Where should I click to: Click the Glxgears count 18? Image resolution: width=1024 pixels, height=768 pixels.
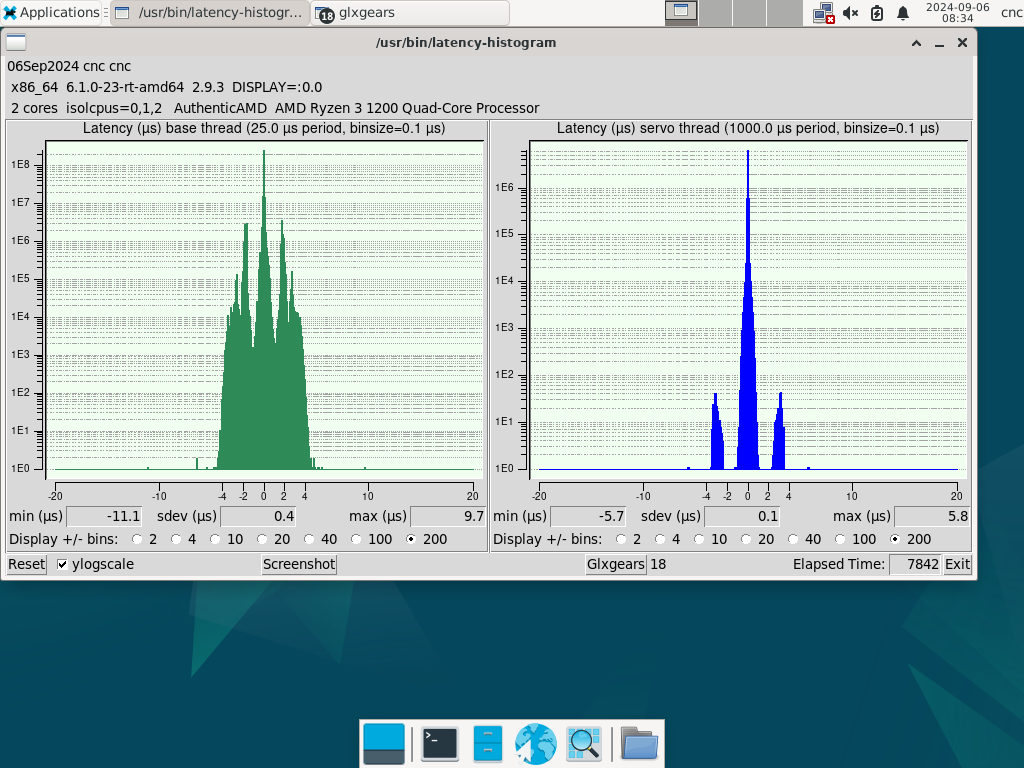[x=658, y=564]
